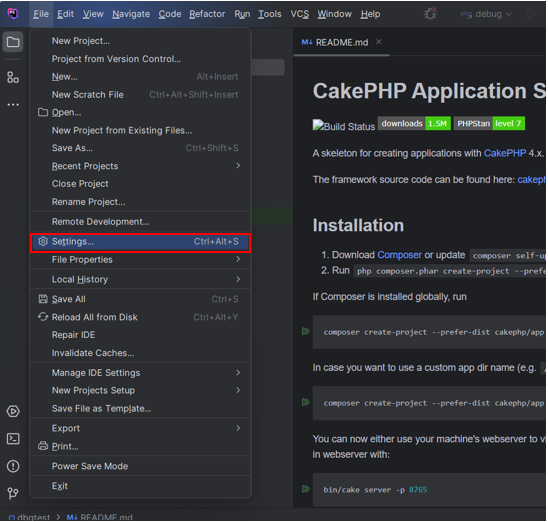Image resolution: width=548 pixels, height=522 pixels.
Task: Open the Tools menu
Action: pyautogui.click(x=270, y=14)
